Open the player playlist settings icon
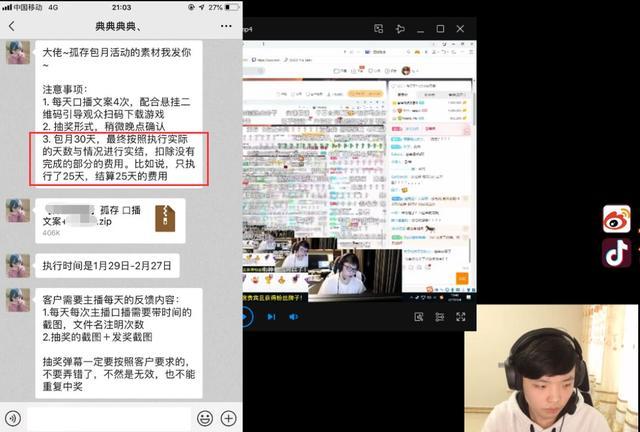This screenshot has width=640, height=432. coord(440,317)
